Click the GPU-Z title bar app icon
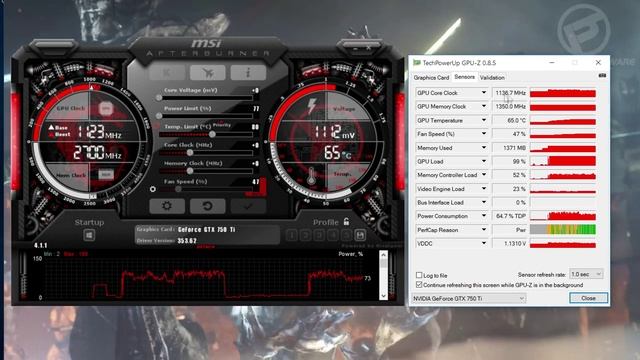This screenshot has height=360, width=640. (416, 62)
